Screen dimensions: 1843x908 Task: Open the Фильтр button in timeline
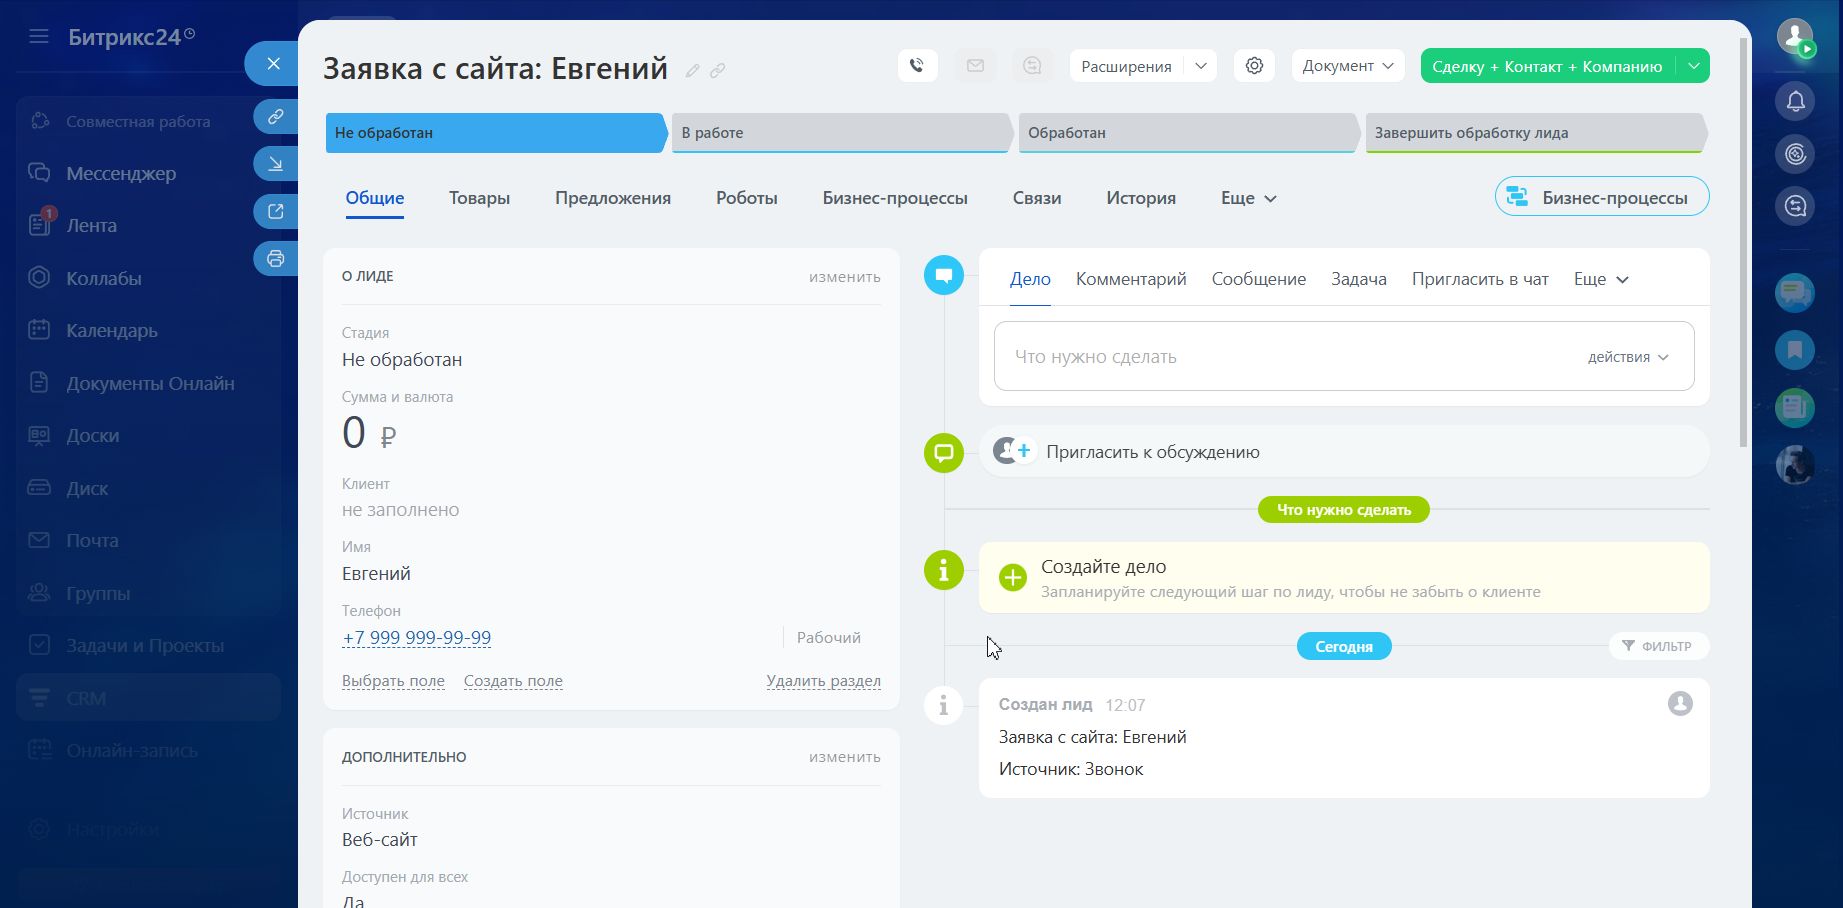point(1658,646)
